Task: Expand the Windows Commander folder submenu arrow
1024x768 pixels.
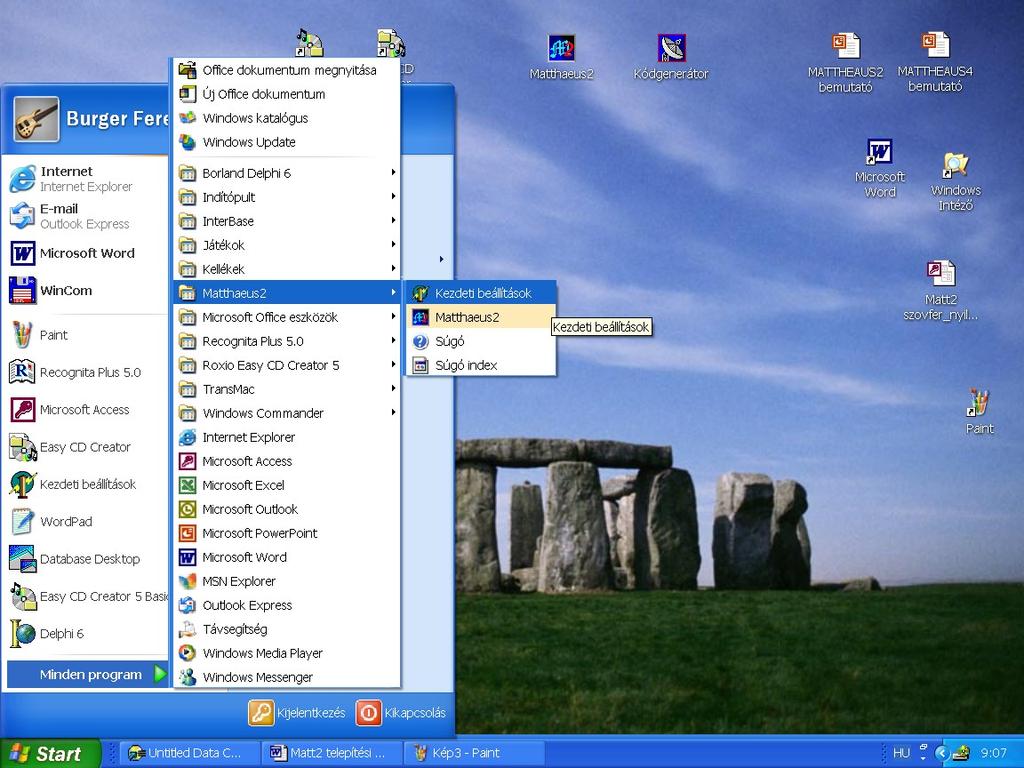Action: [x=393, y=413]
